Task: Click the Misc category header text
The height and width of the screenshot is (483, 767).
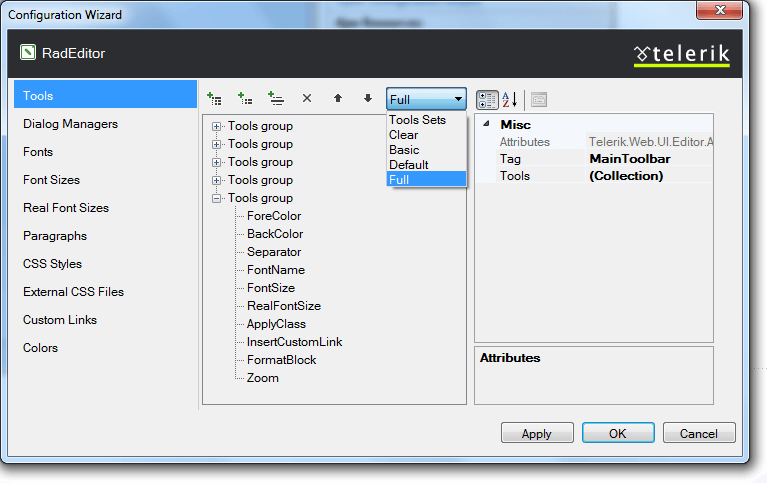Action: pos(515,125)
